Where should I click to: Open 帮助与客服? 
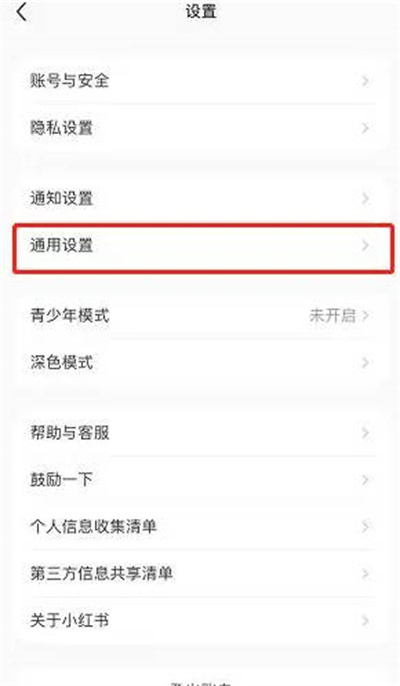200,433
